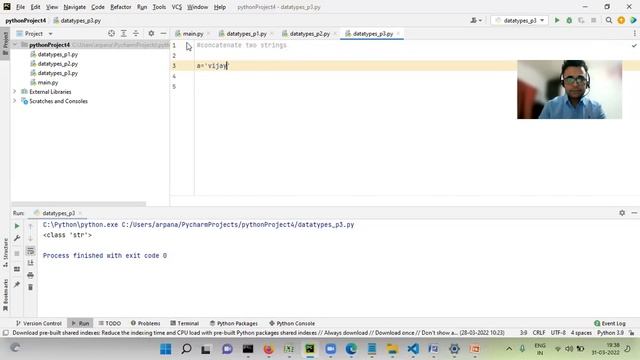This screenshot has width=640, height=360.
Task: Open TODO tool window
Action: click(x=109, y=323)
